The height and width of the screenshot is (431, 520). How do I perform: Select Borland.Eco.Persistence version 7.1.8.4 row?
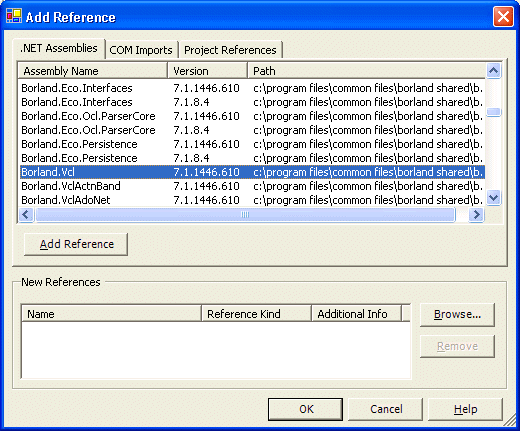tap(252, 158)
